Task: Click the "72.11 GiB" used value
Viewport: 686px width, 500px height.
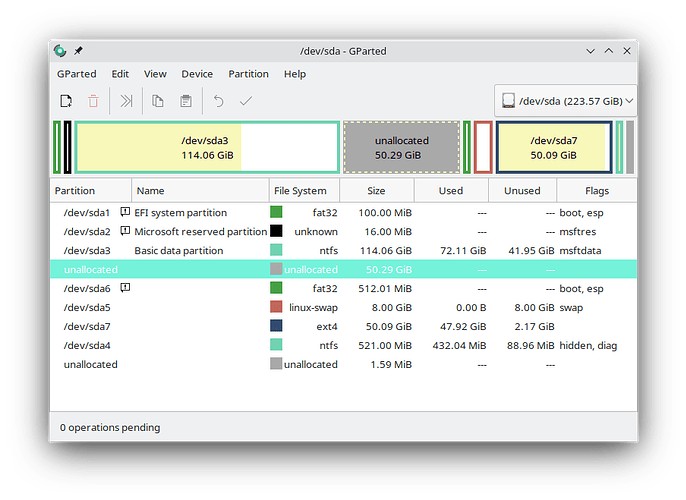Action: pos(463,251)
